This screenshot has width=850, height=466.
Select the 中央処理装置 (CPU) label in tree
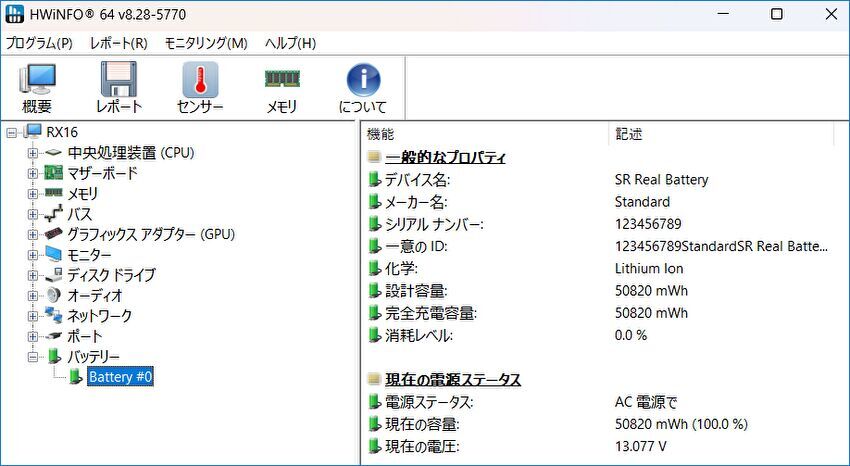coord(131,153)
